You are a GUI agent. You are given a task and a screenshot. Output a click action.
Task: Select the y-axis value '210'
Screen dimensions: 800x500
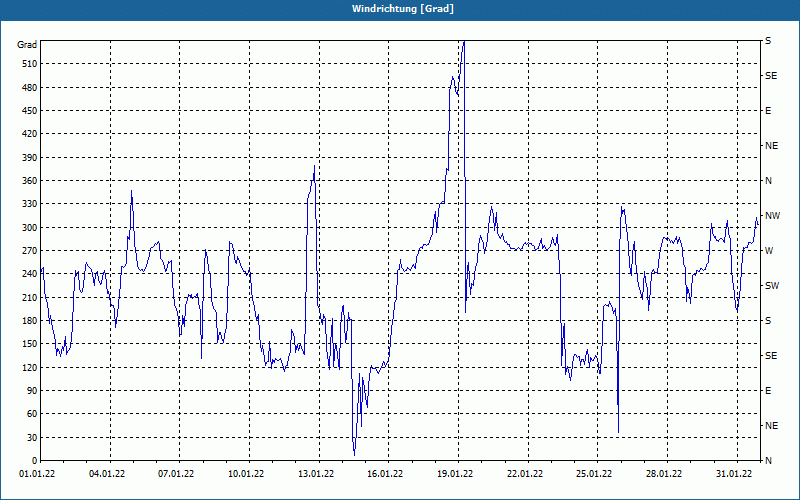click(x=30, y=297)
